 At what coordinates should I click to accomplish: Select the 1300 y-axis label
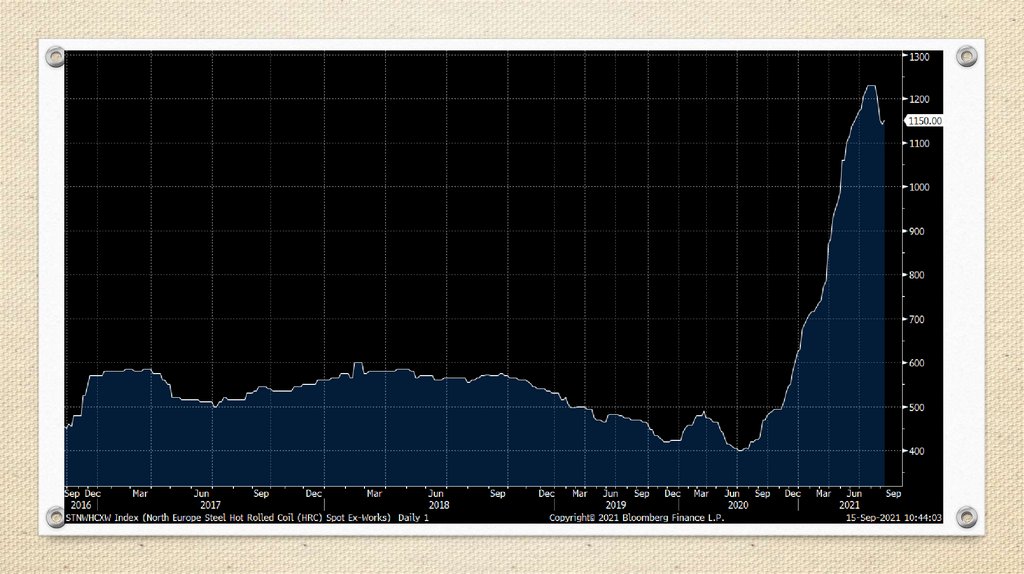(x=919, y=57)
